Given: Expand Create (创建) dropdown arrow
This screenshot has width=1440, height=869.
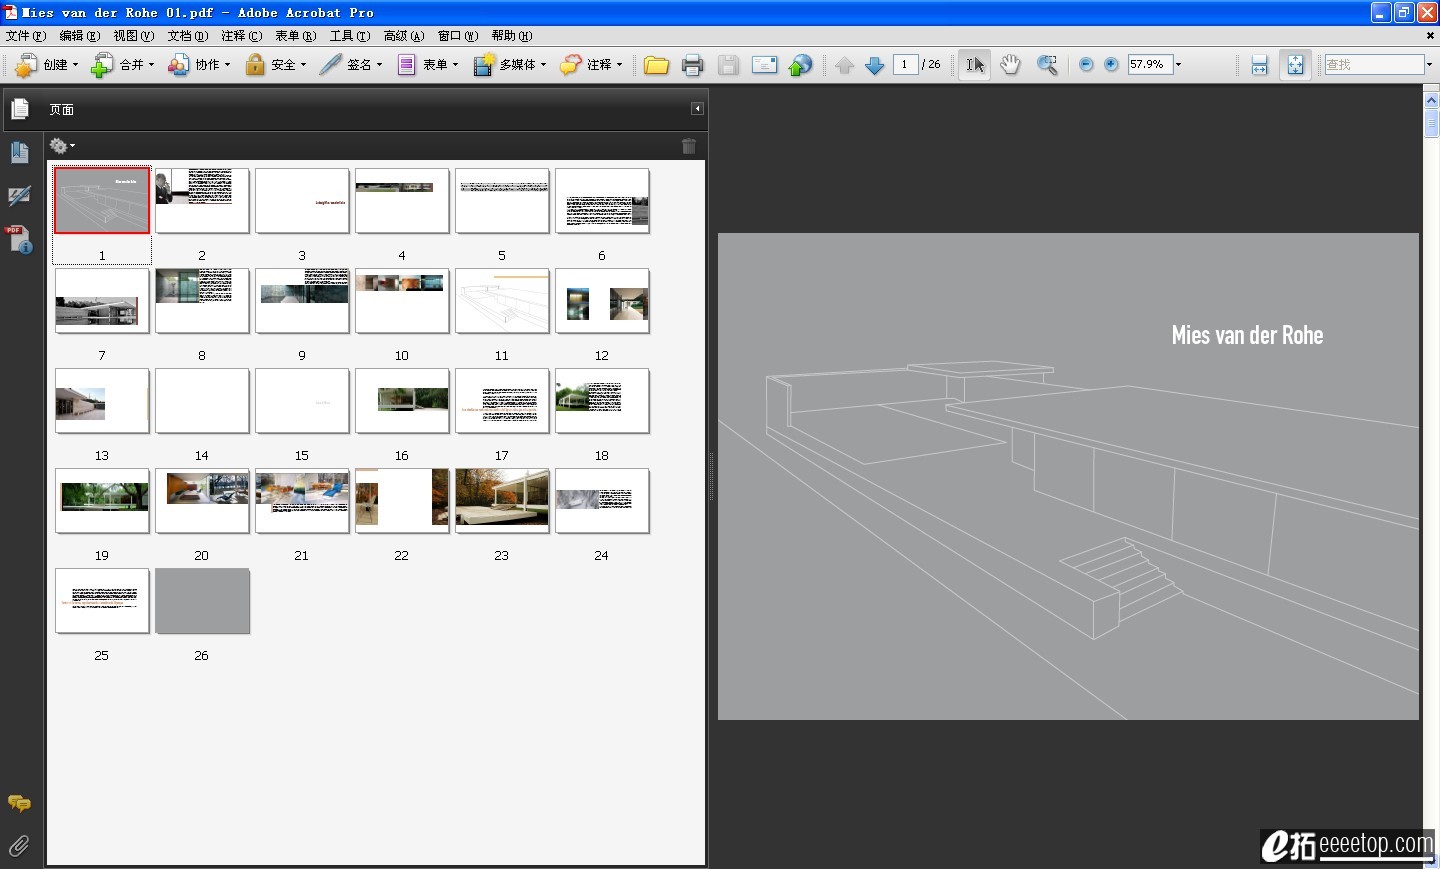Looking at the screenshot, I should 75,65.
